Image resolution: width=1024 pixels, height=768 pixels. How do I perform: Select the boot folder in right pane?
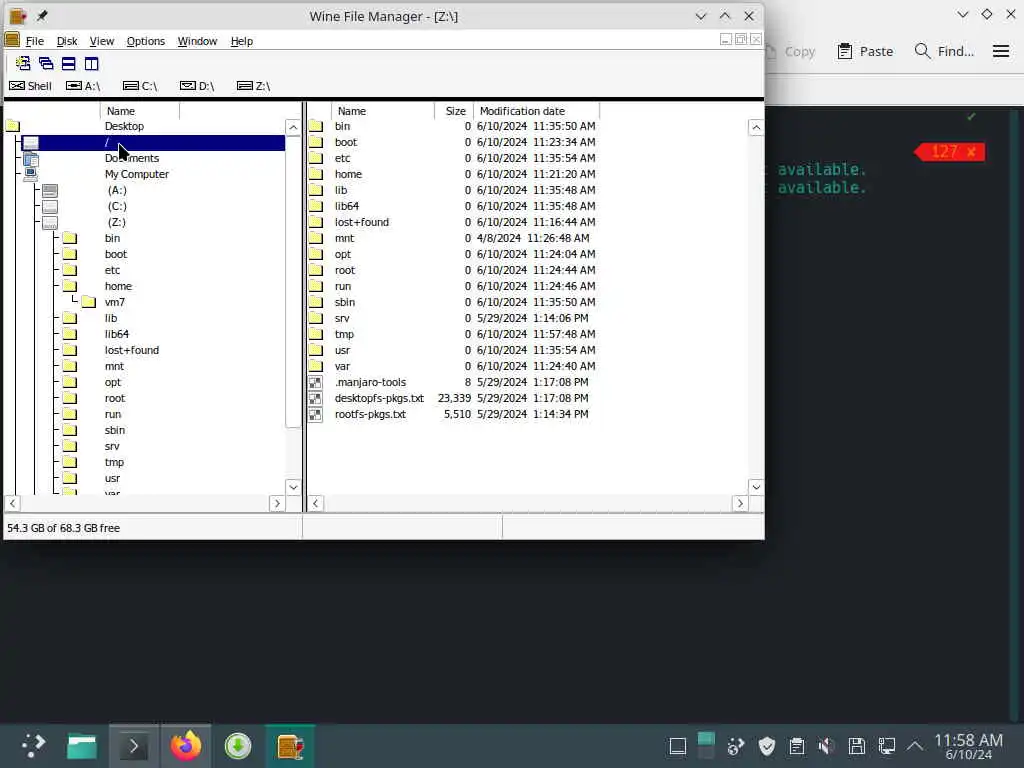point(345,142)
